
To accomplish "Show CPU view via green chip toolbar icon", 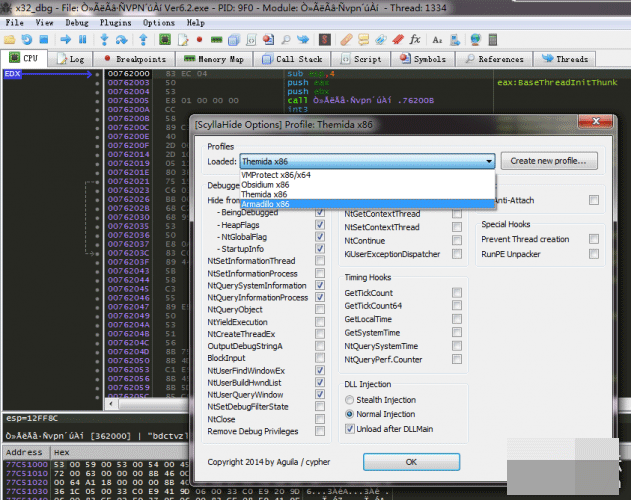I will (x=165, y=39).
